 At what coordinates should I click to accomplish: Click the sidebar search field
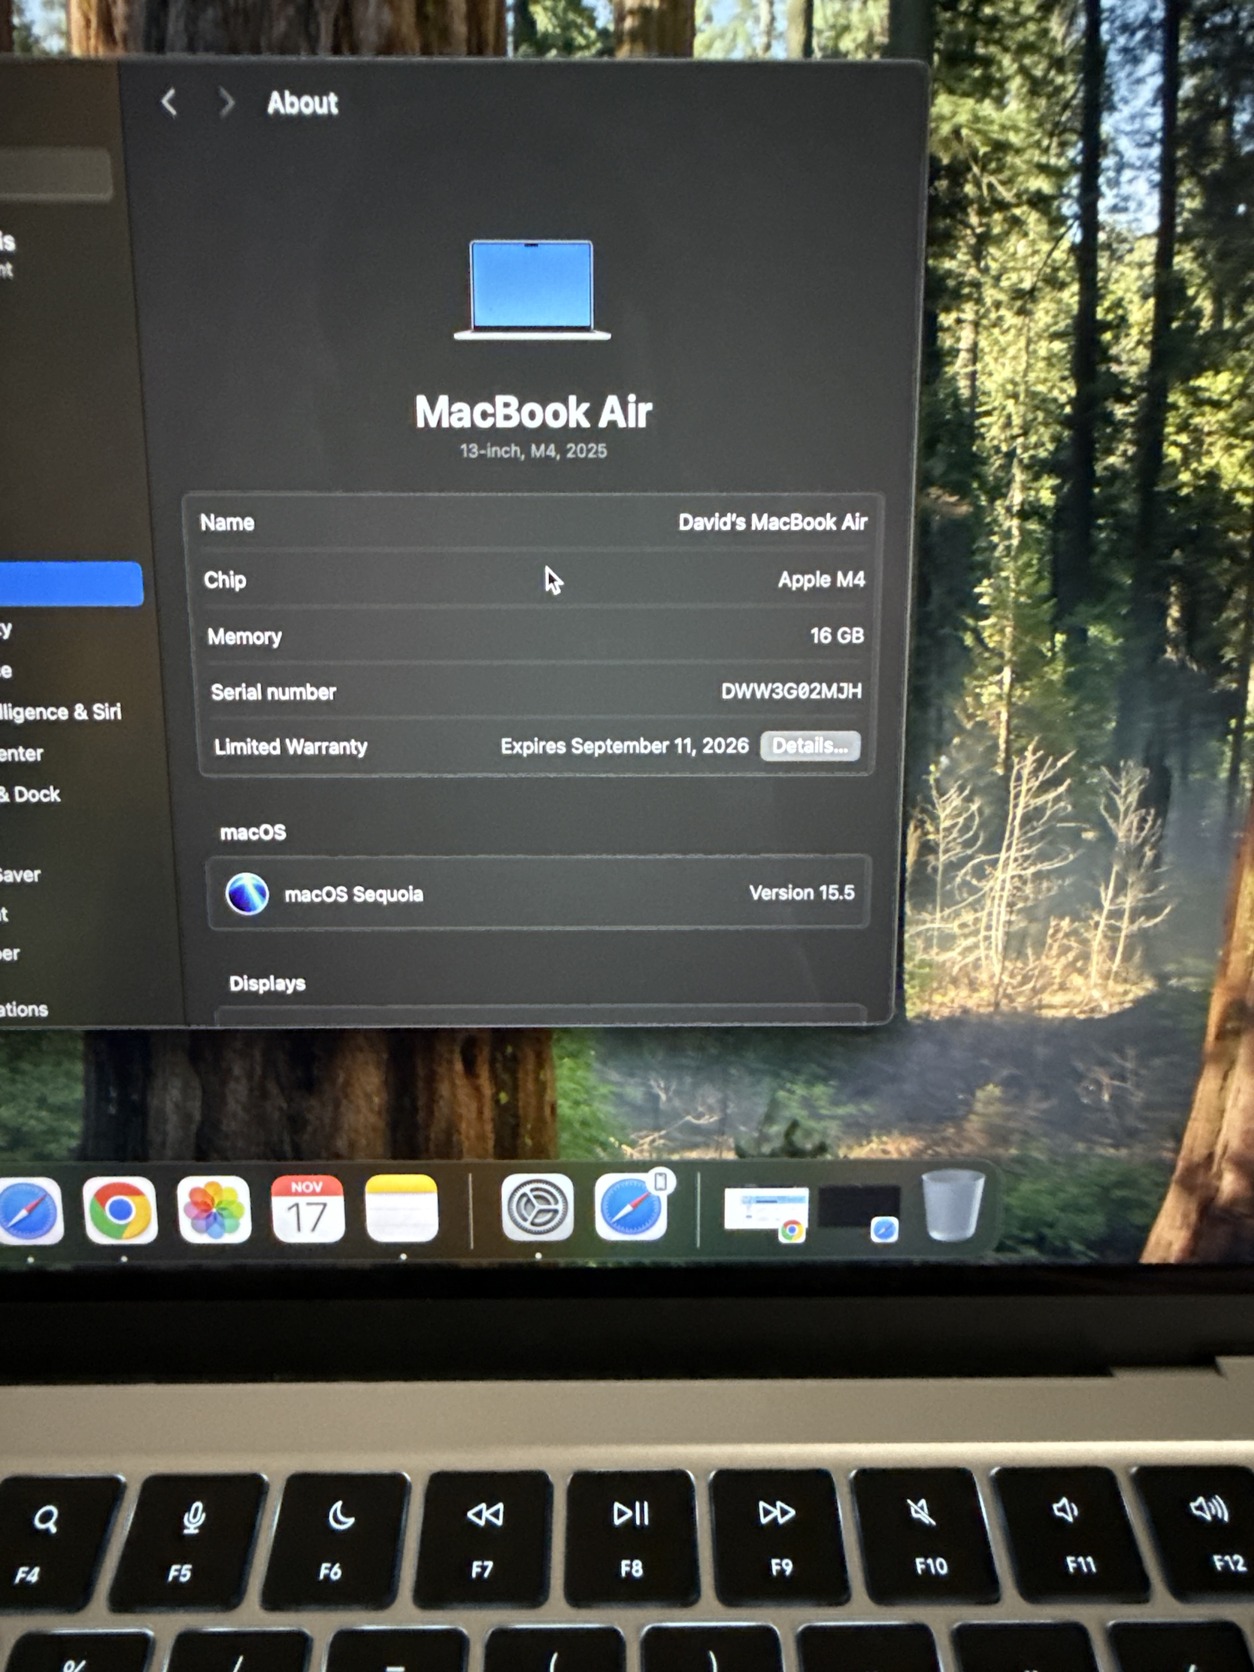(55, 175)
